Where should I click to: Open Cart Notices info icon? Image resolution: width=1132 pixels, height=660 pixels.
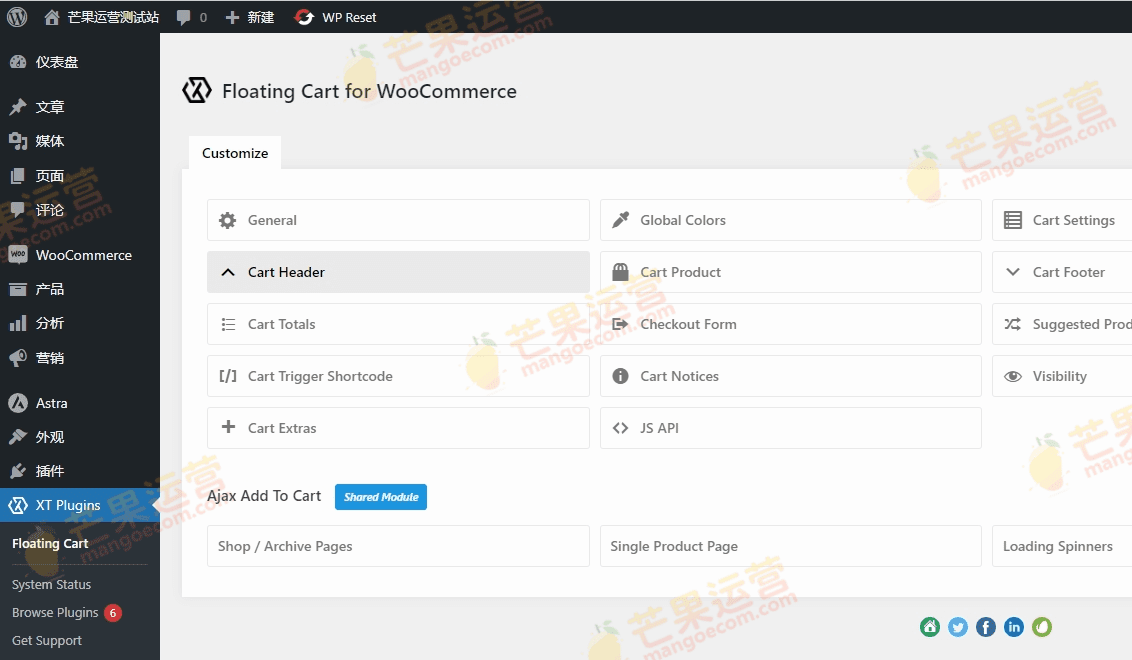pyautogui.click(x=620, y=376)
